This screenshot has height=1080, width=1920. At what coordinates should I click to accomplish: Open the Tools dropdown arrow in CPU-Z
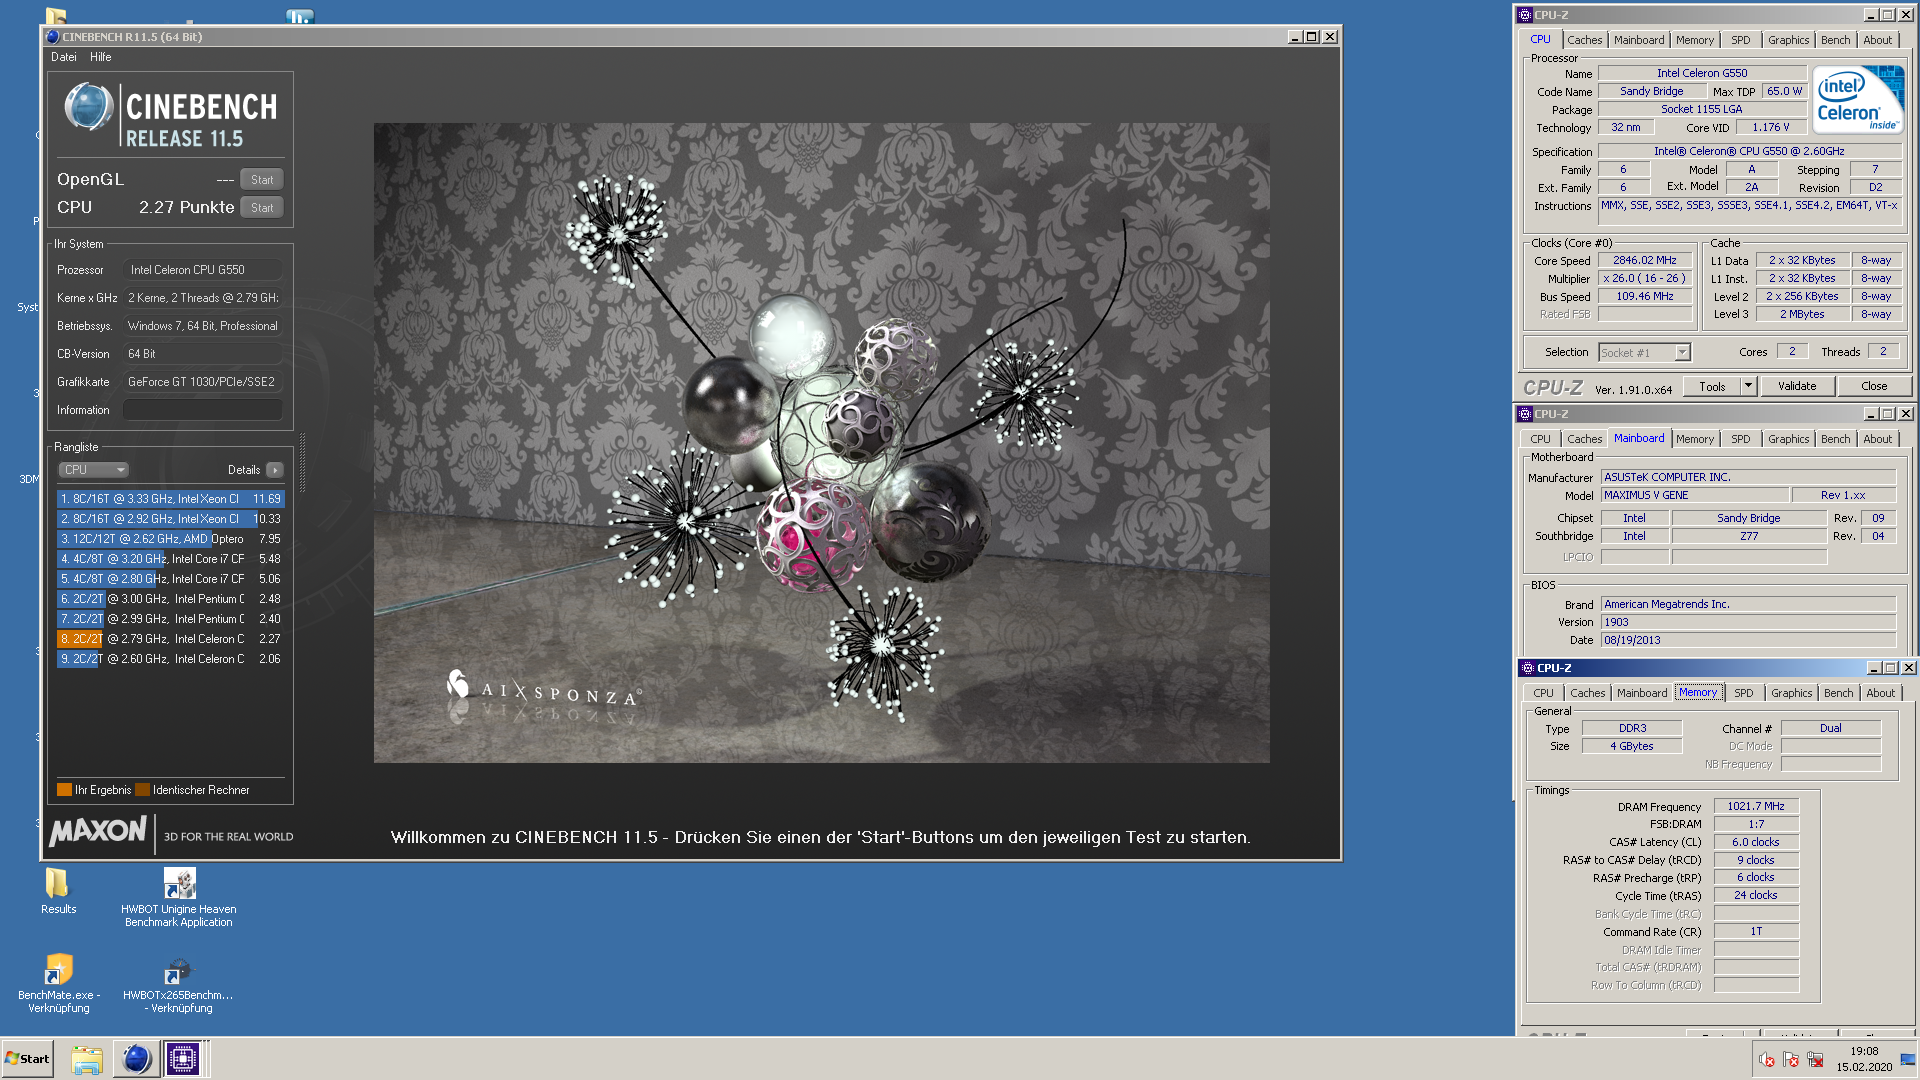tap(1748, 386)
